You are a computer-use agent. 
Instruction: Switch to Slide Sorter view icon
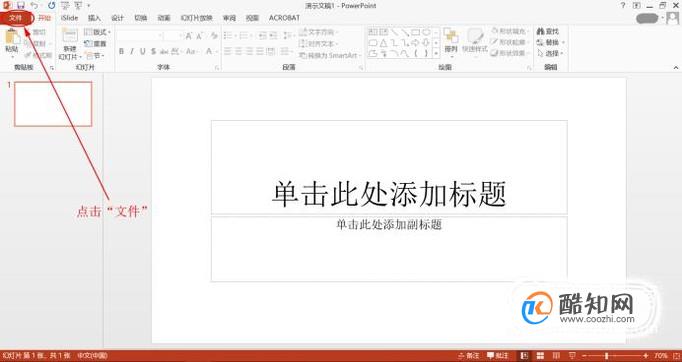coord(541,356)
